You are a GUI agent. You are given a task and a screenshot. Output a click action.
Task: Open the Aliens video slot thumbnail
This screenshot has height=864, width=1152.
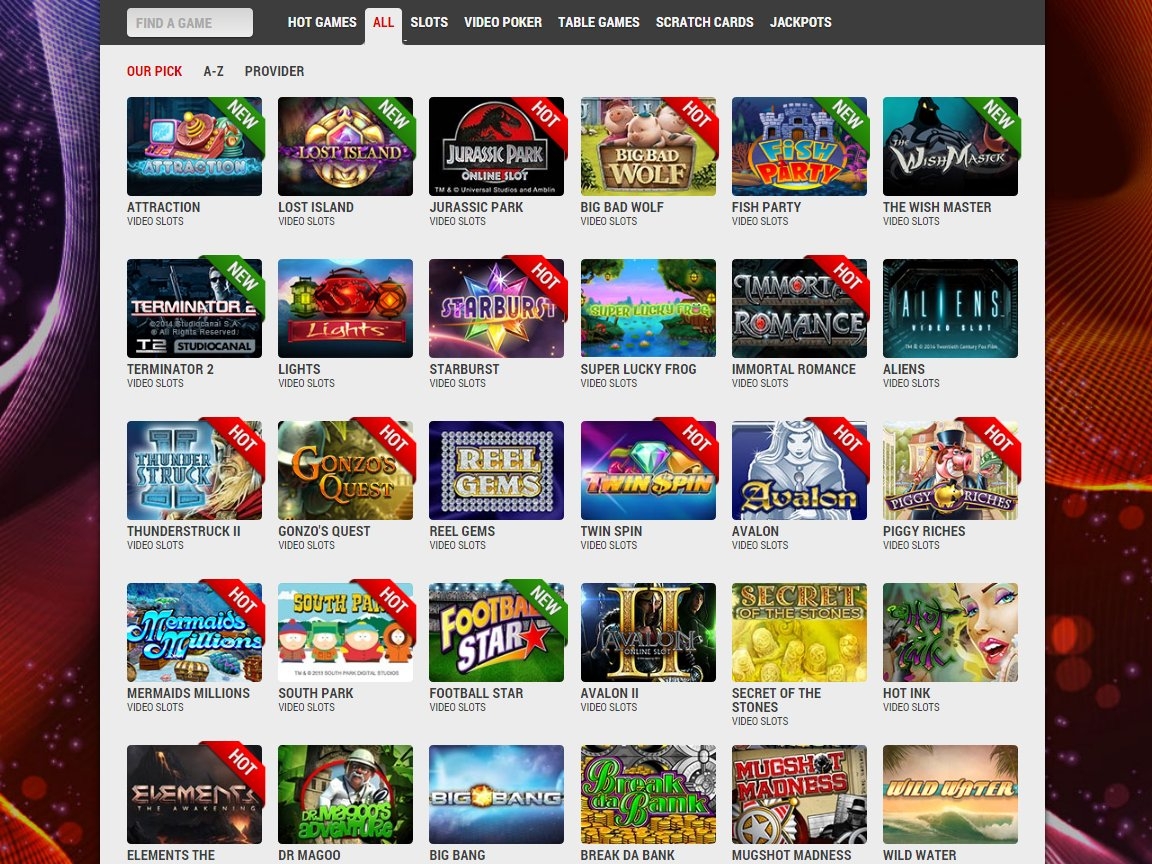point(950,308)
